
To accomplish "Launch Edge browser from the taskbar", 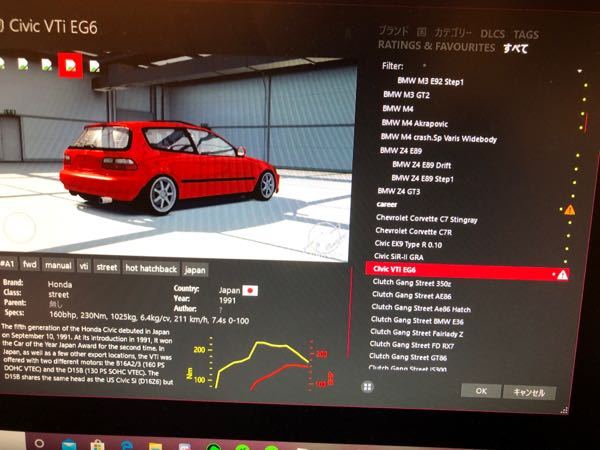I will 127,446.
